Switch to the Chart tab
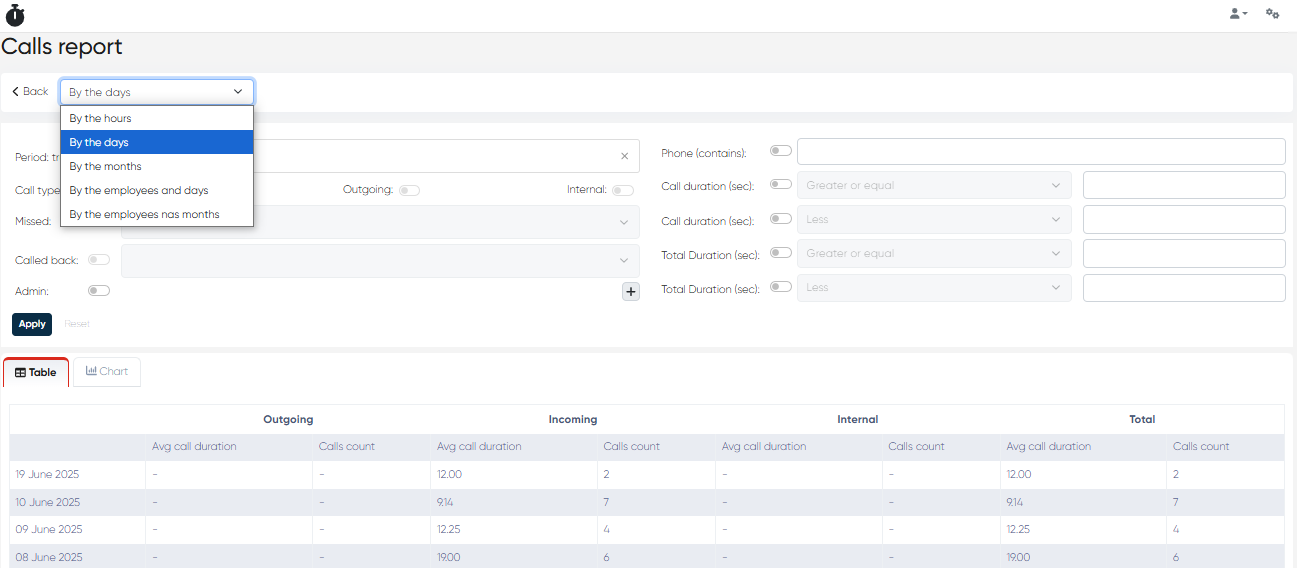Viewport: 1297px width, 568px height. point(107,372)
